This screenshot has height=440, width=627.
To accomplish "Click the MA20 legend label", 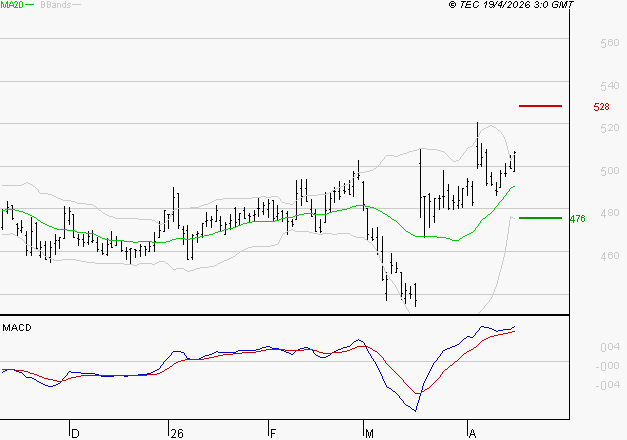I will (11, 6).
